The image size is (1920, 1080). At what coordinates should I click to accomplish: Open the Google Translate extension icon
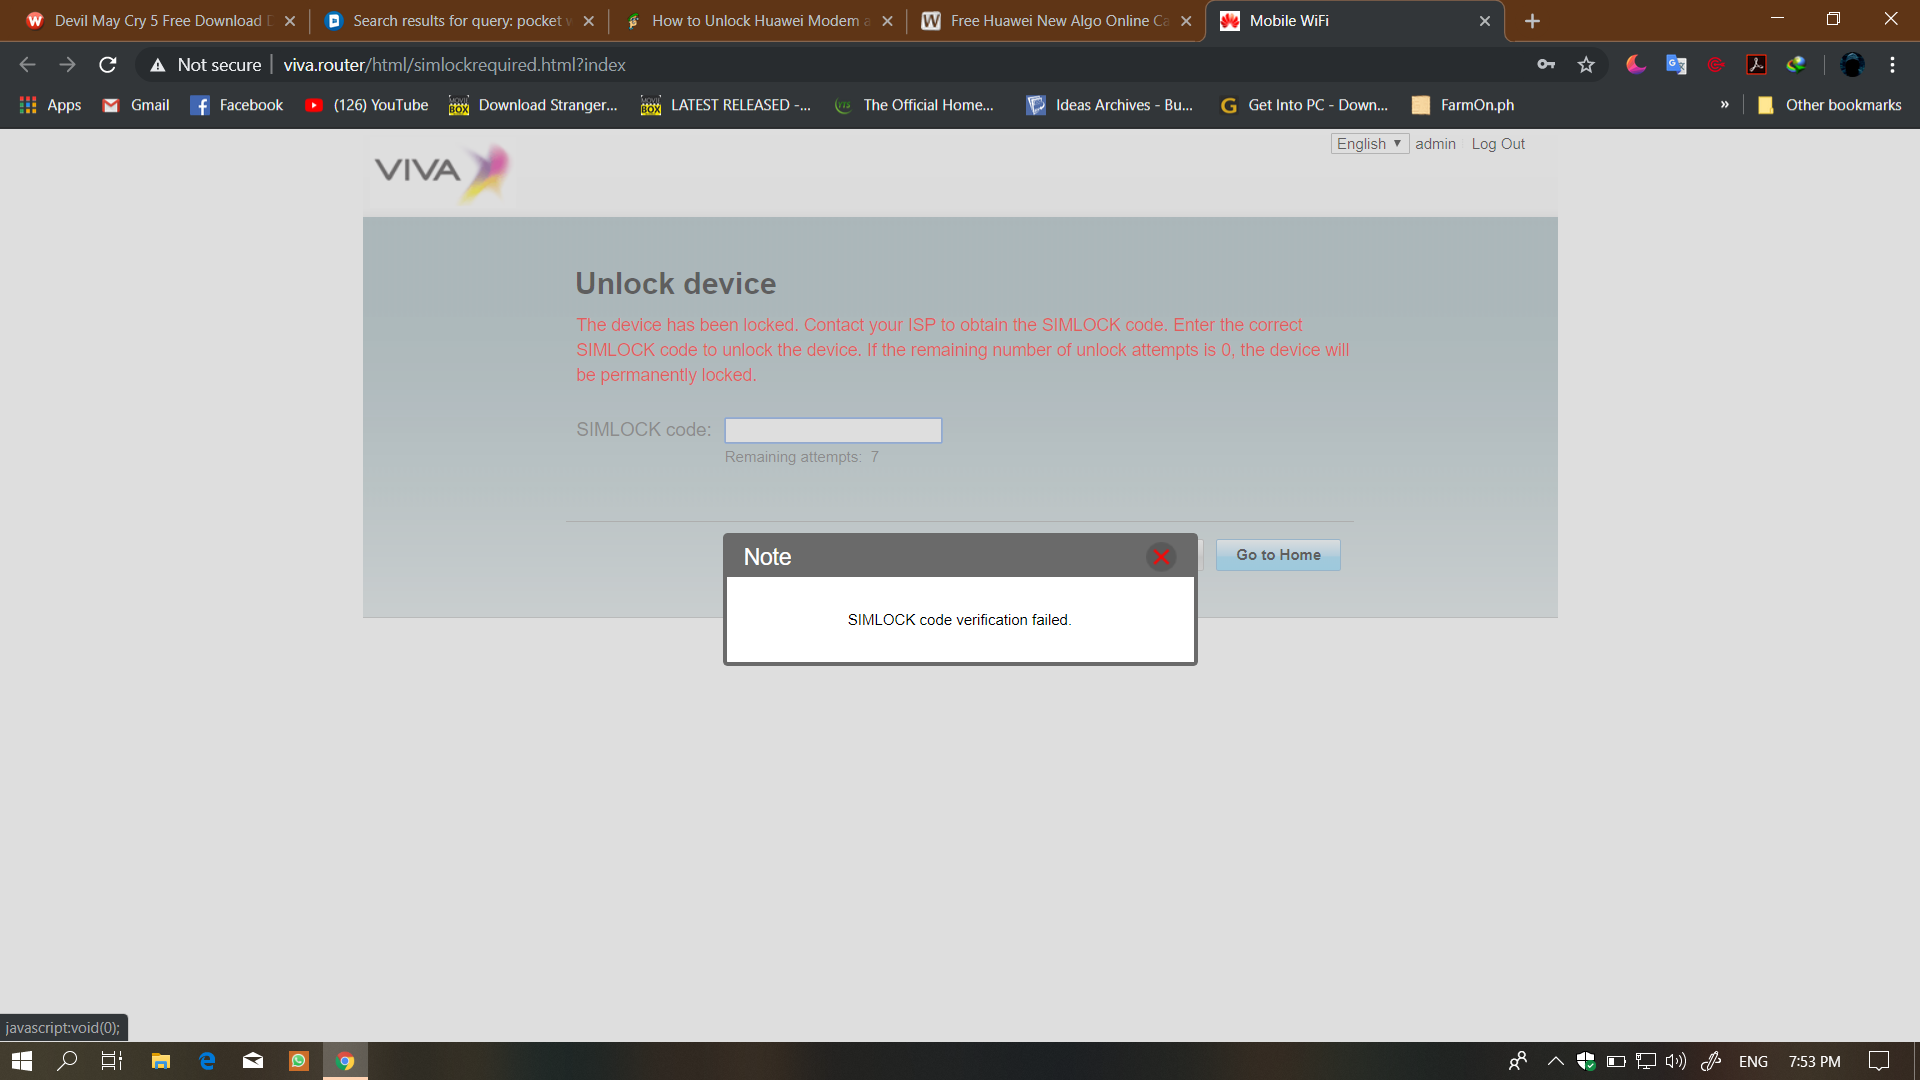(1676, 65)
